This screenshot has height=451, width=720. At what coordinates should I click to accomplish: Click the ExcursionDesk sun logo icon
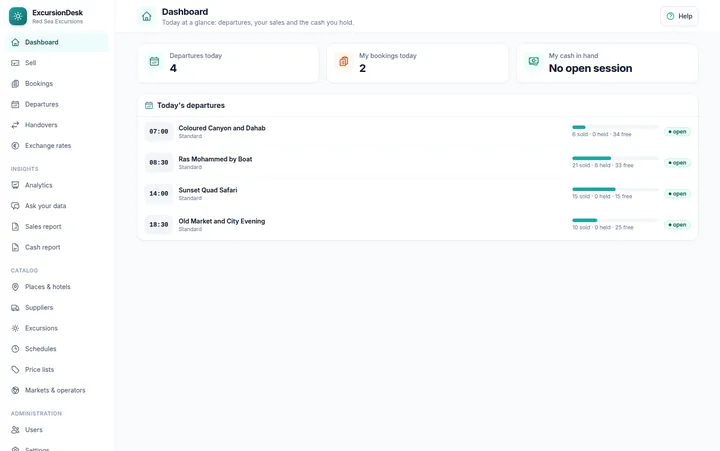coord(18,16)
